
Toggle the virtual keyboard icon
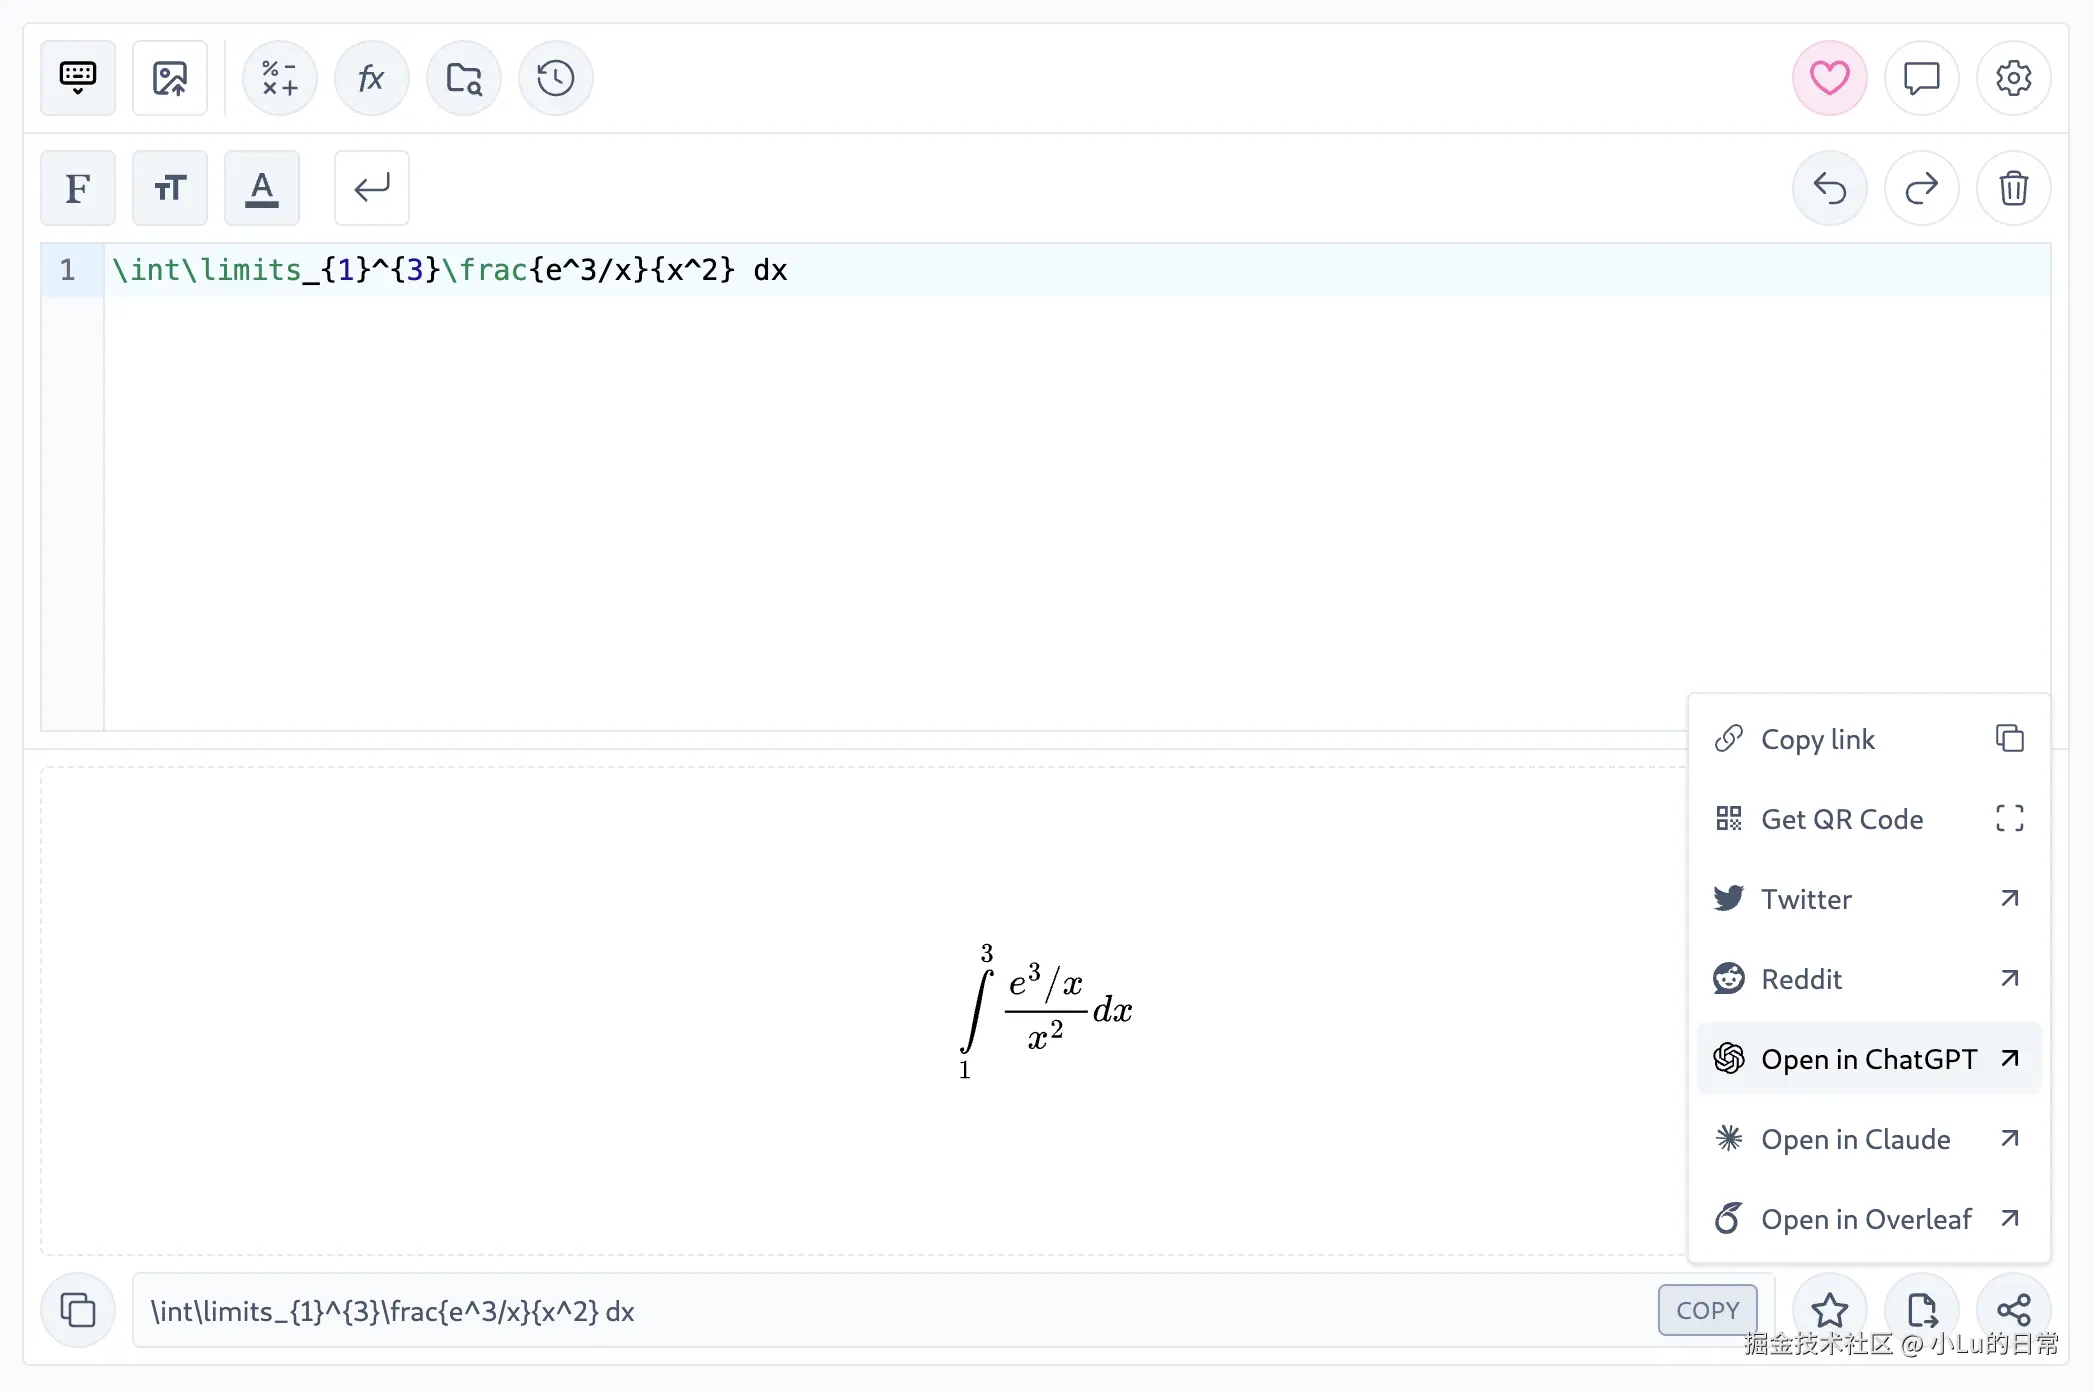78,78
